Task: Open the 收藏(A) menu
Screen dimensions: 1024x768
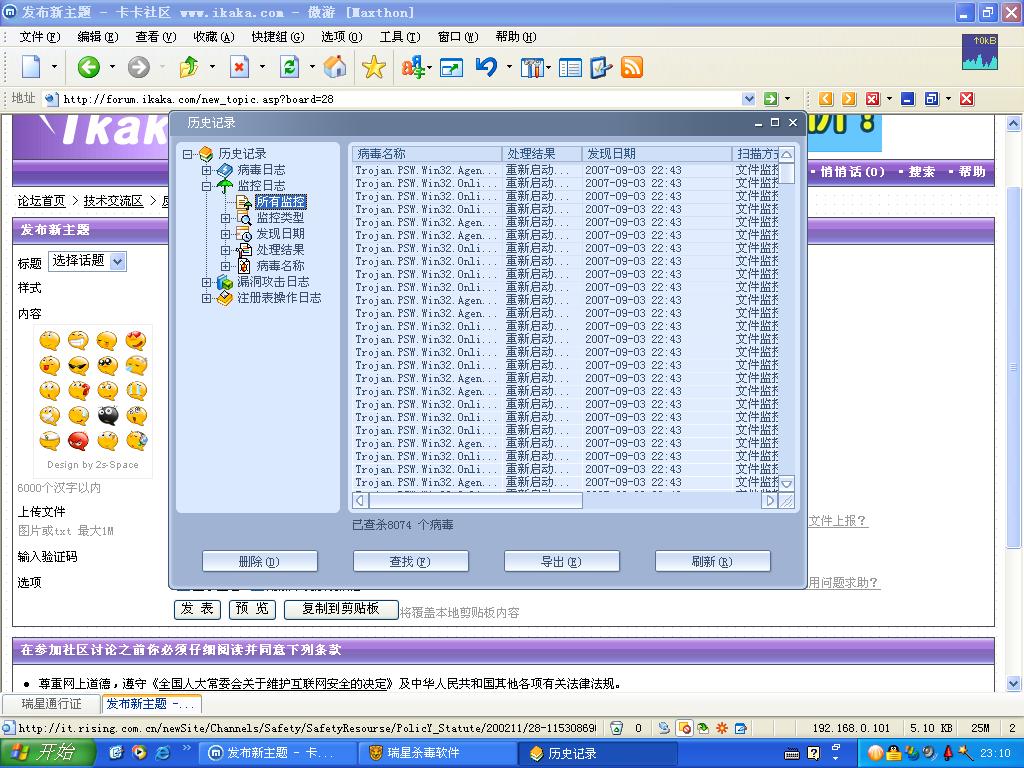Action: (x=214, y=37)
